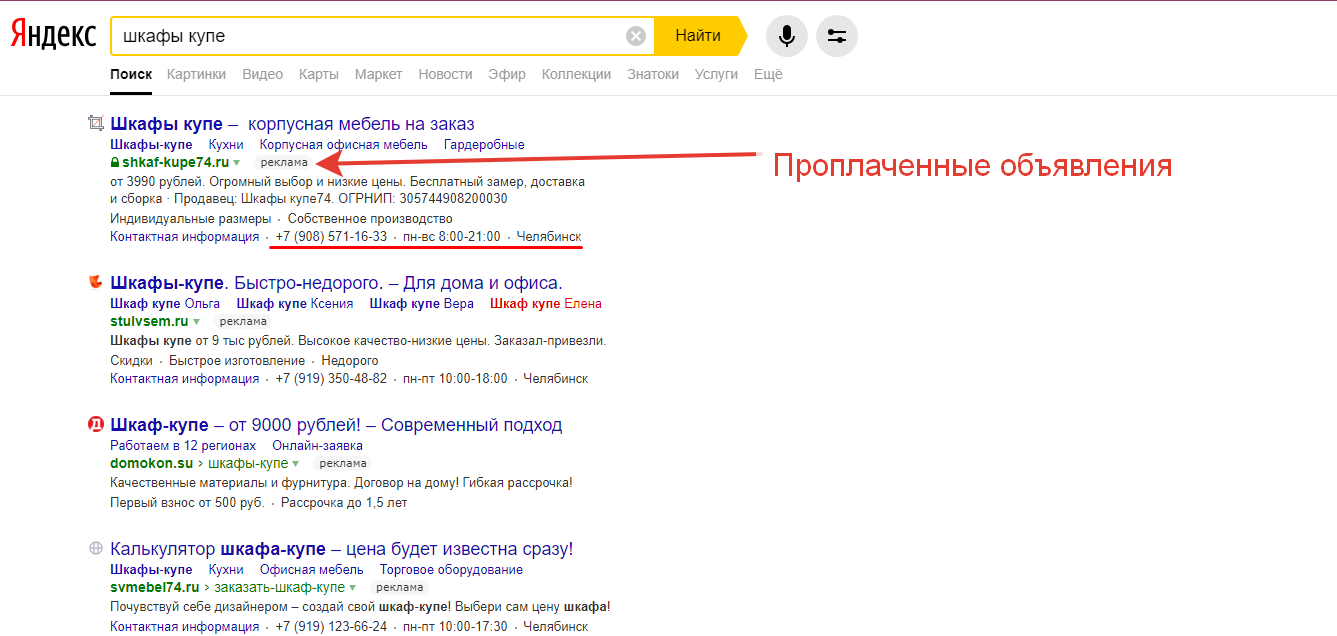This screenshot has width=1337, height=636.
Task: Click the stulvsem.ru green URL
Action: 149,321
